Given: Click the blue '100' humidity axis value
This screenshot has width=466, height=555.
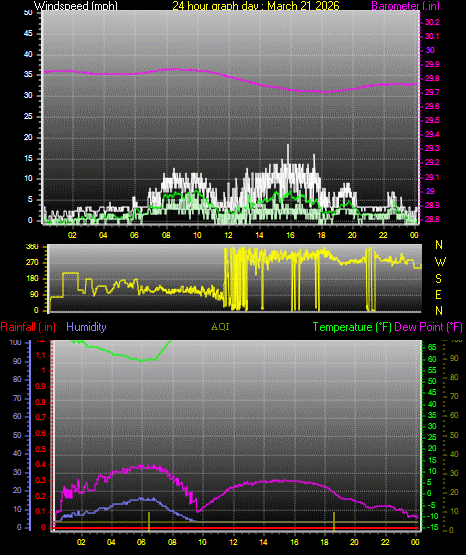Looking at the screenshot, I should (x=16, y=343).
